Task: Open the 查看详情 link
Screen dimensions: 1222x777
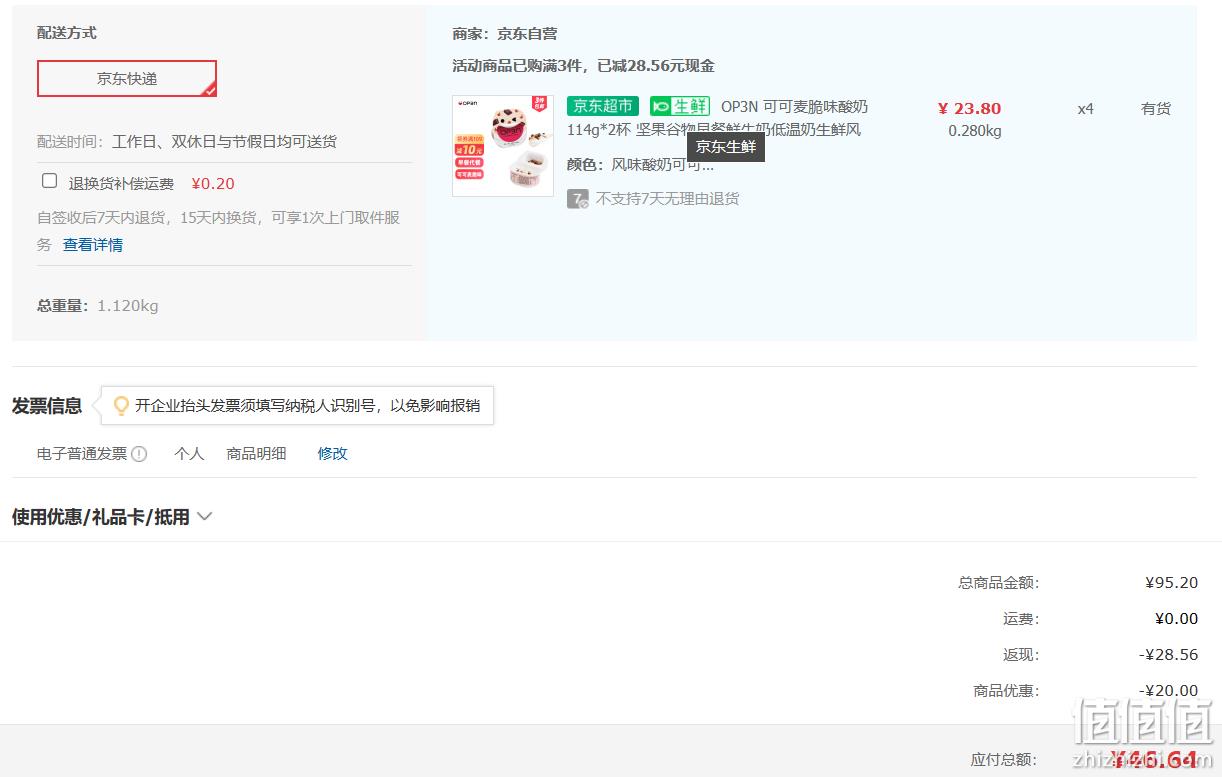Action: click(x=93, y=245)
